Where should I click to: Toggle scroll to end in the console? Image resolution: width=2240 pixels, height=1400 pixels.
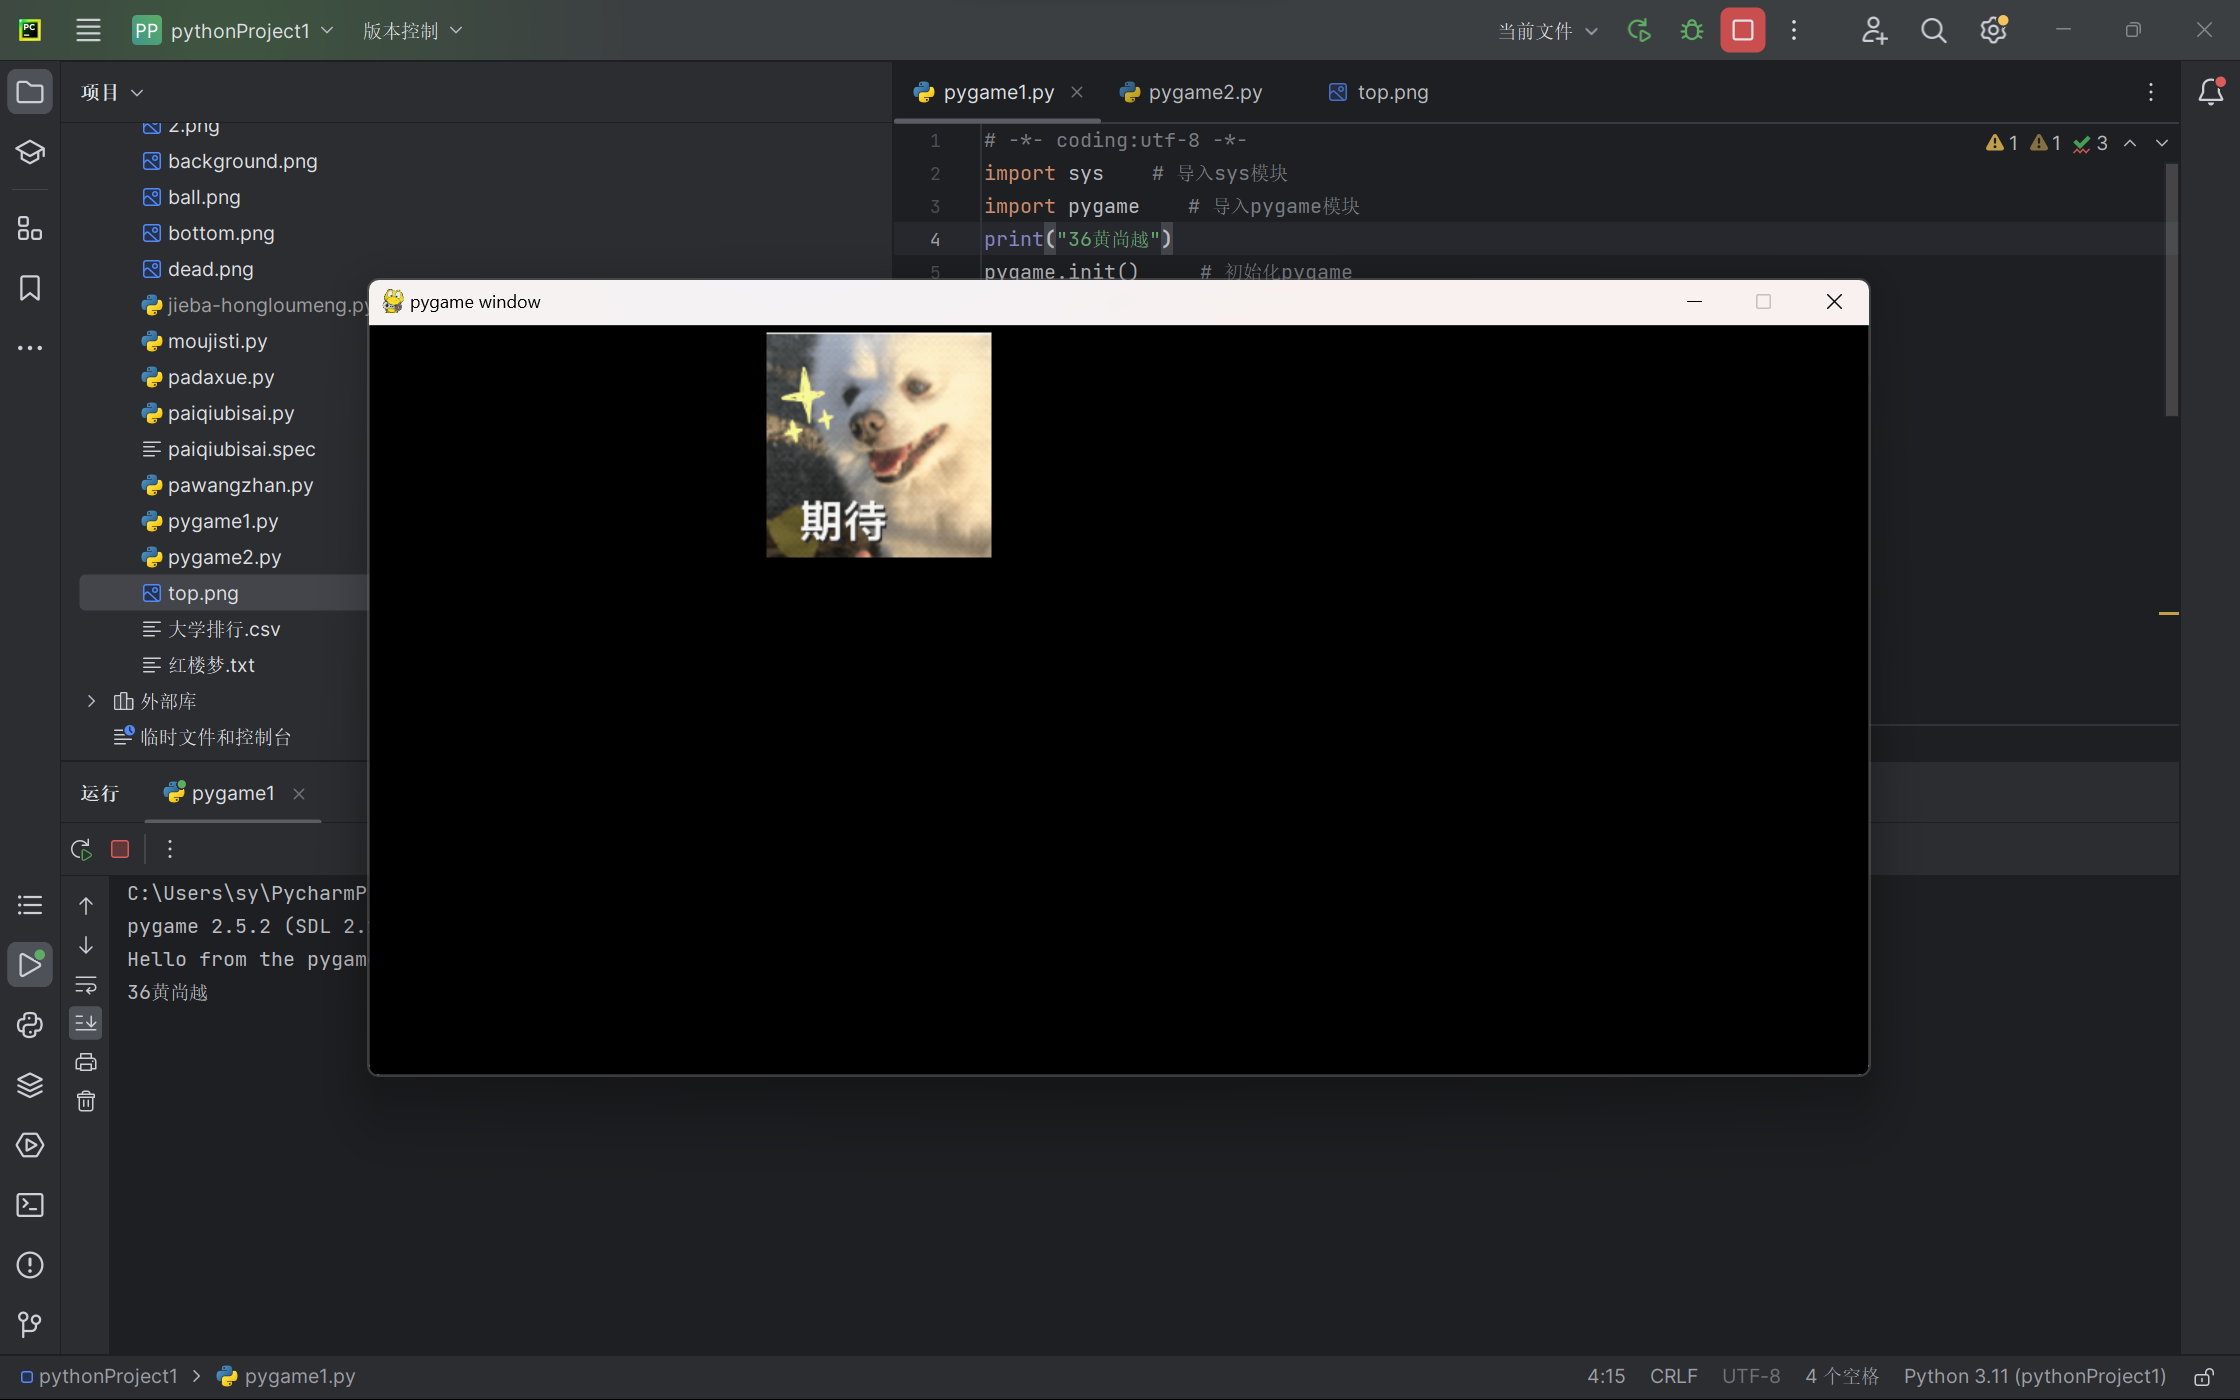[x=86, y=1023]
